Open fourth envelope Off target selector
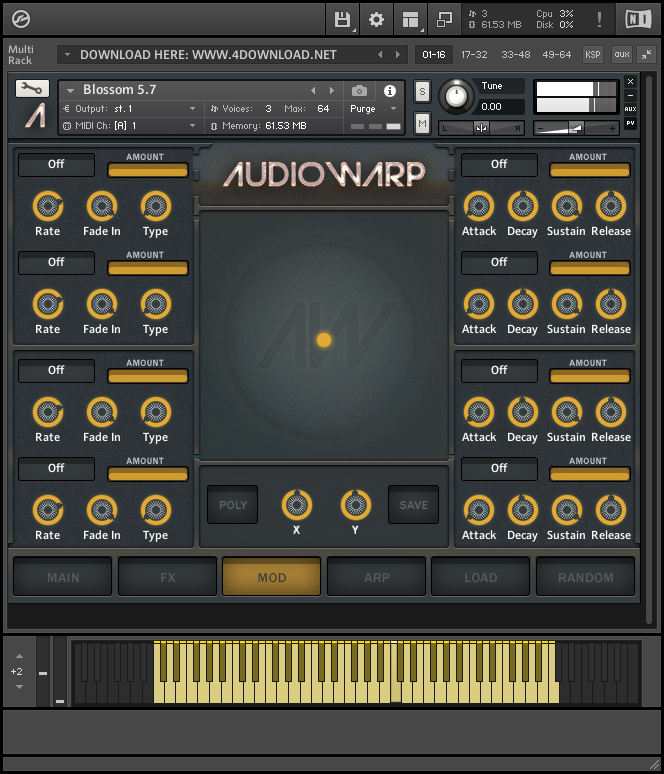Image resolution: width=664 pixels, height=774 pixels. (x=499, y=468)
